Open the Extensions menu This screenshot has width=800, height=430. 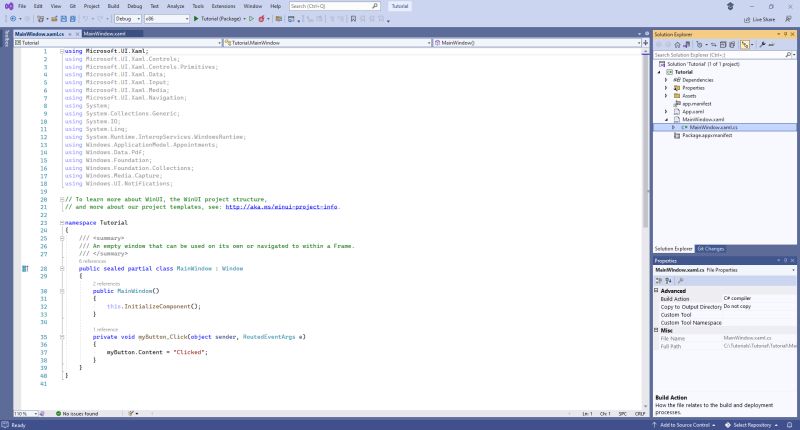point(223,6)
